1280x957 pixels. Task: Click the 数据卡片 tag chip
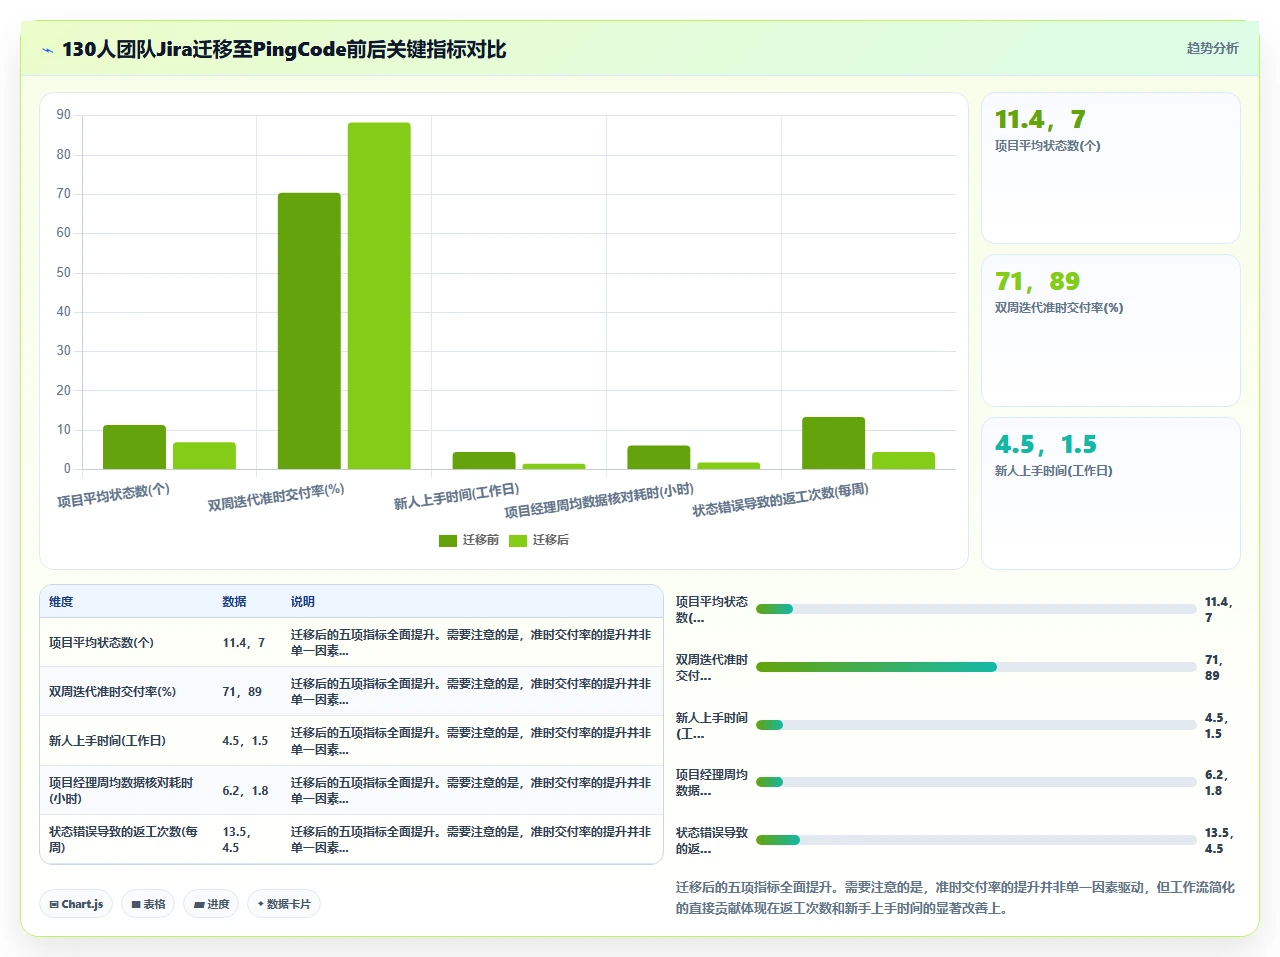284,904
